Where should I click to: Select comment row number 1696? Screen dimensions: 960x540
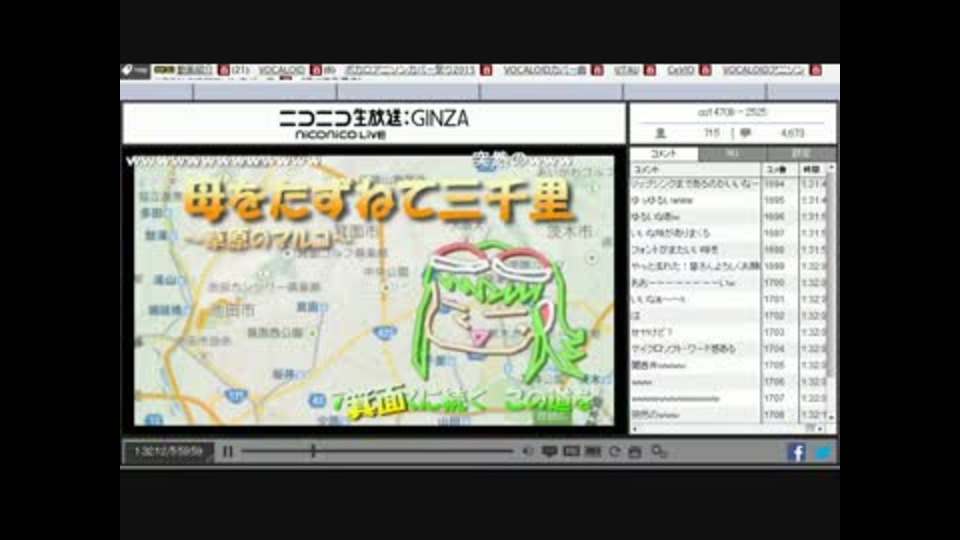tap(729, 217)
